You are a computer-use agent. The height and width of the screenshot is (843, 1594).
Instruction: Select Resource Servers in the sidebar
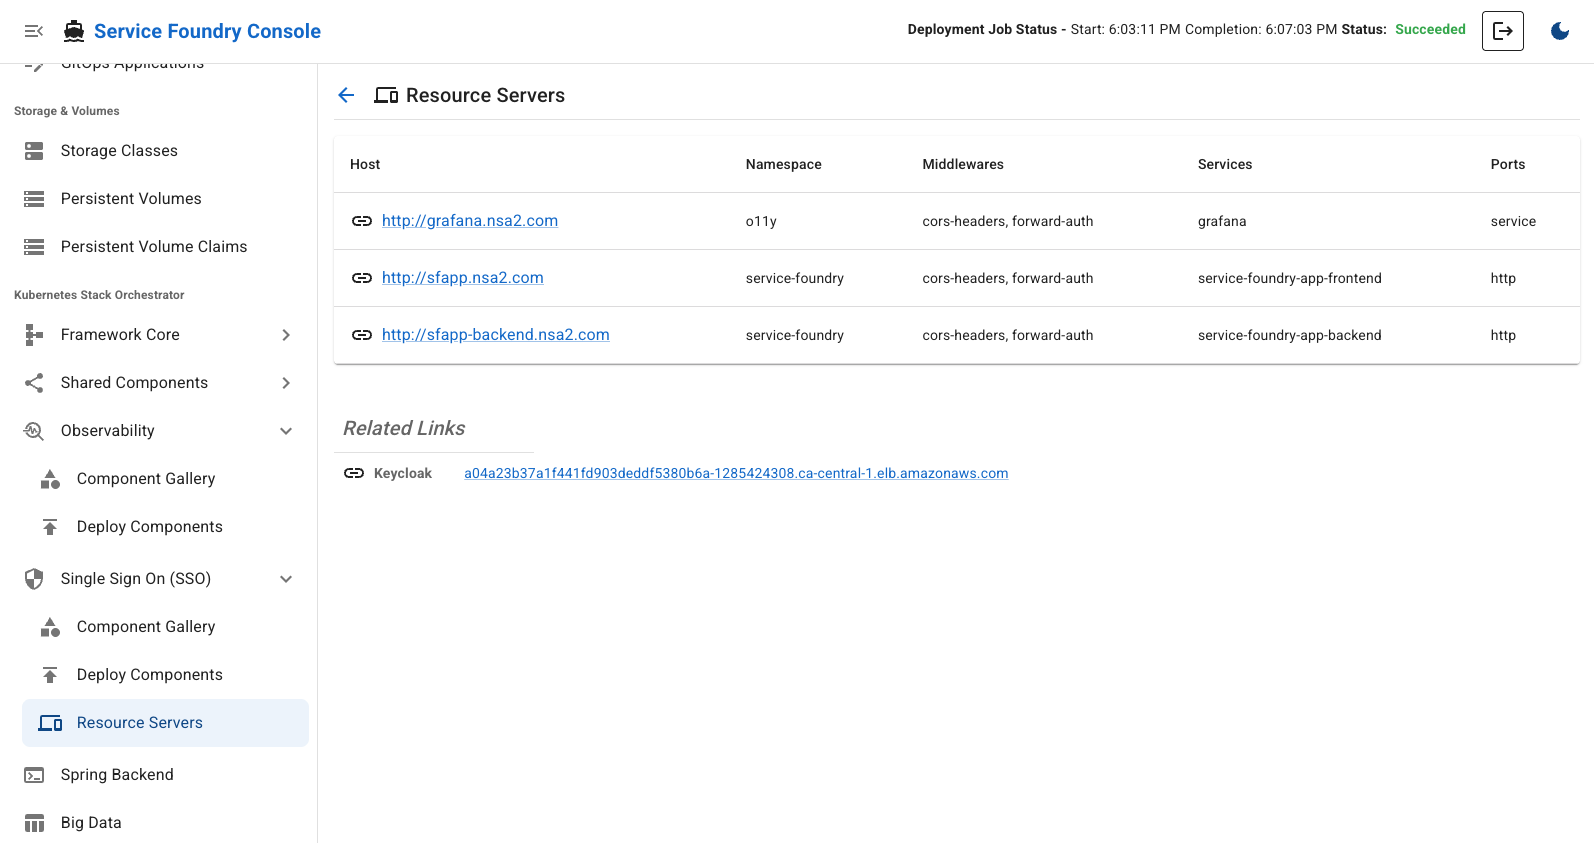click(165, 723)
